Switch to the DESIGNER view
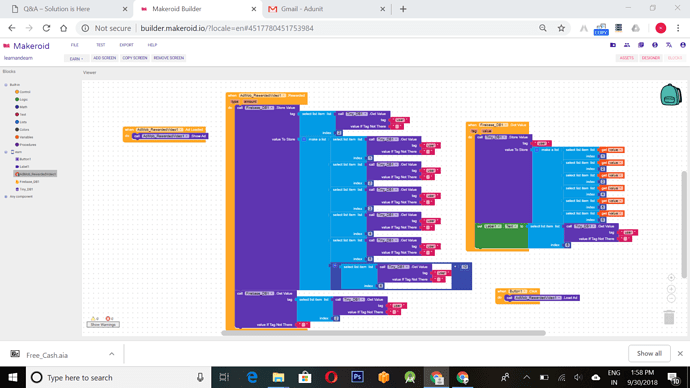Screen dimensions: 690x388 (x=650, y=58)
